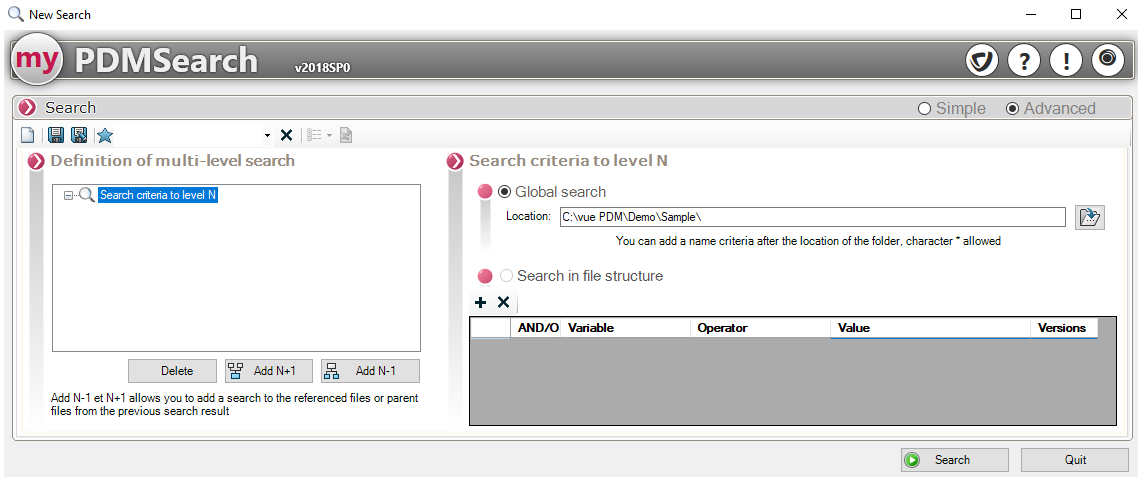Image resolution: width=1138 pixels, height=477 pixels.
Task: Select the Simple search mode
Action: click(925, 108)
